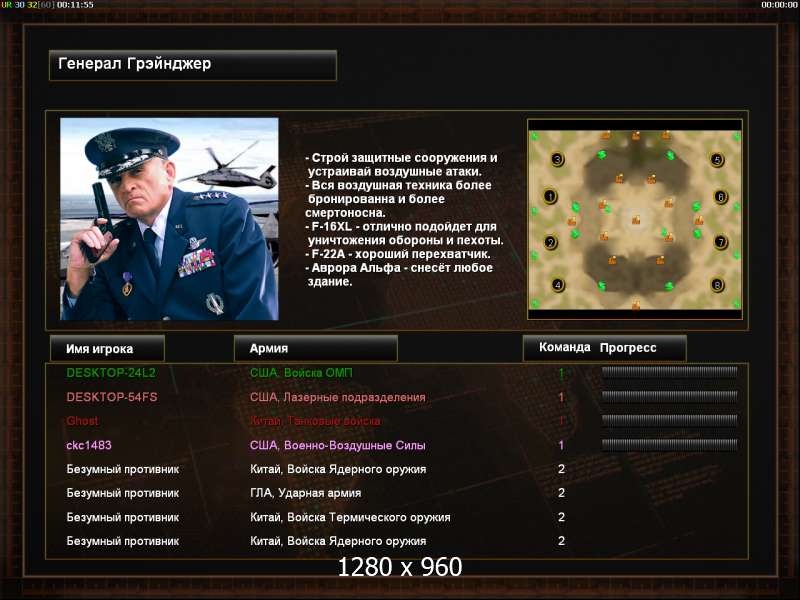Click army 'Китай, Танковые войска'
Image resolution: width=800 pixels, height=600 pixels.
(x=315, y=421)
